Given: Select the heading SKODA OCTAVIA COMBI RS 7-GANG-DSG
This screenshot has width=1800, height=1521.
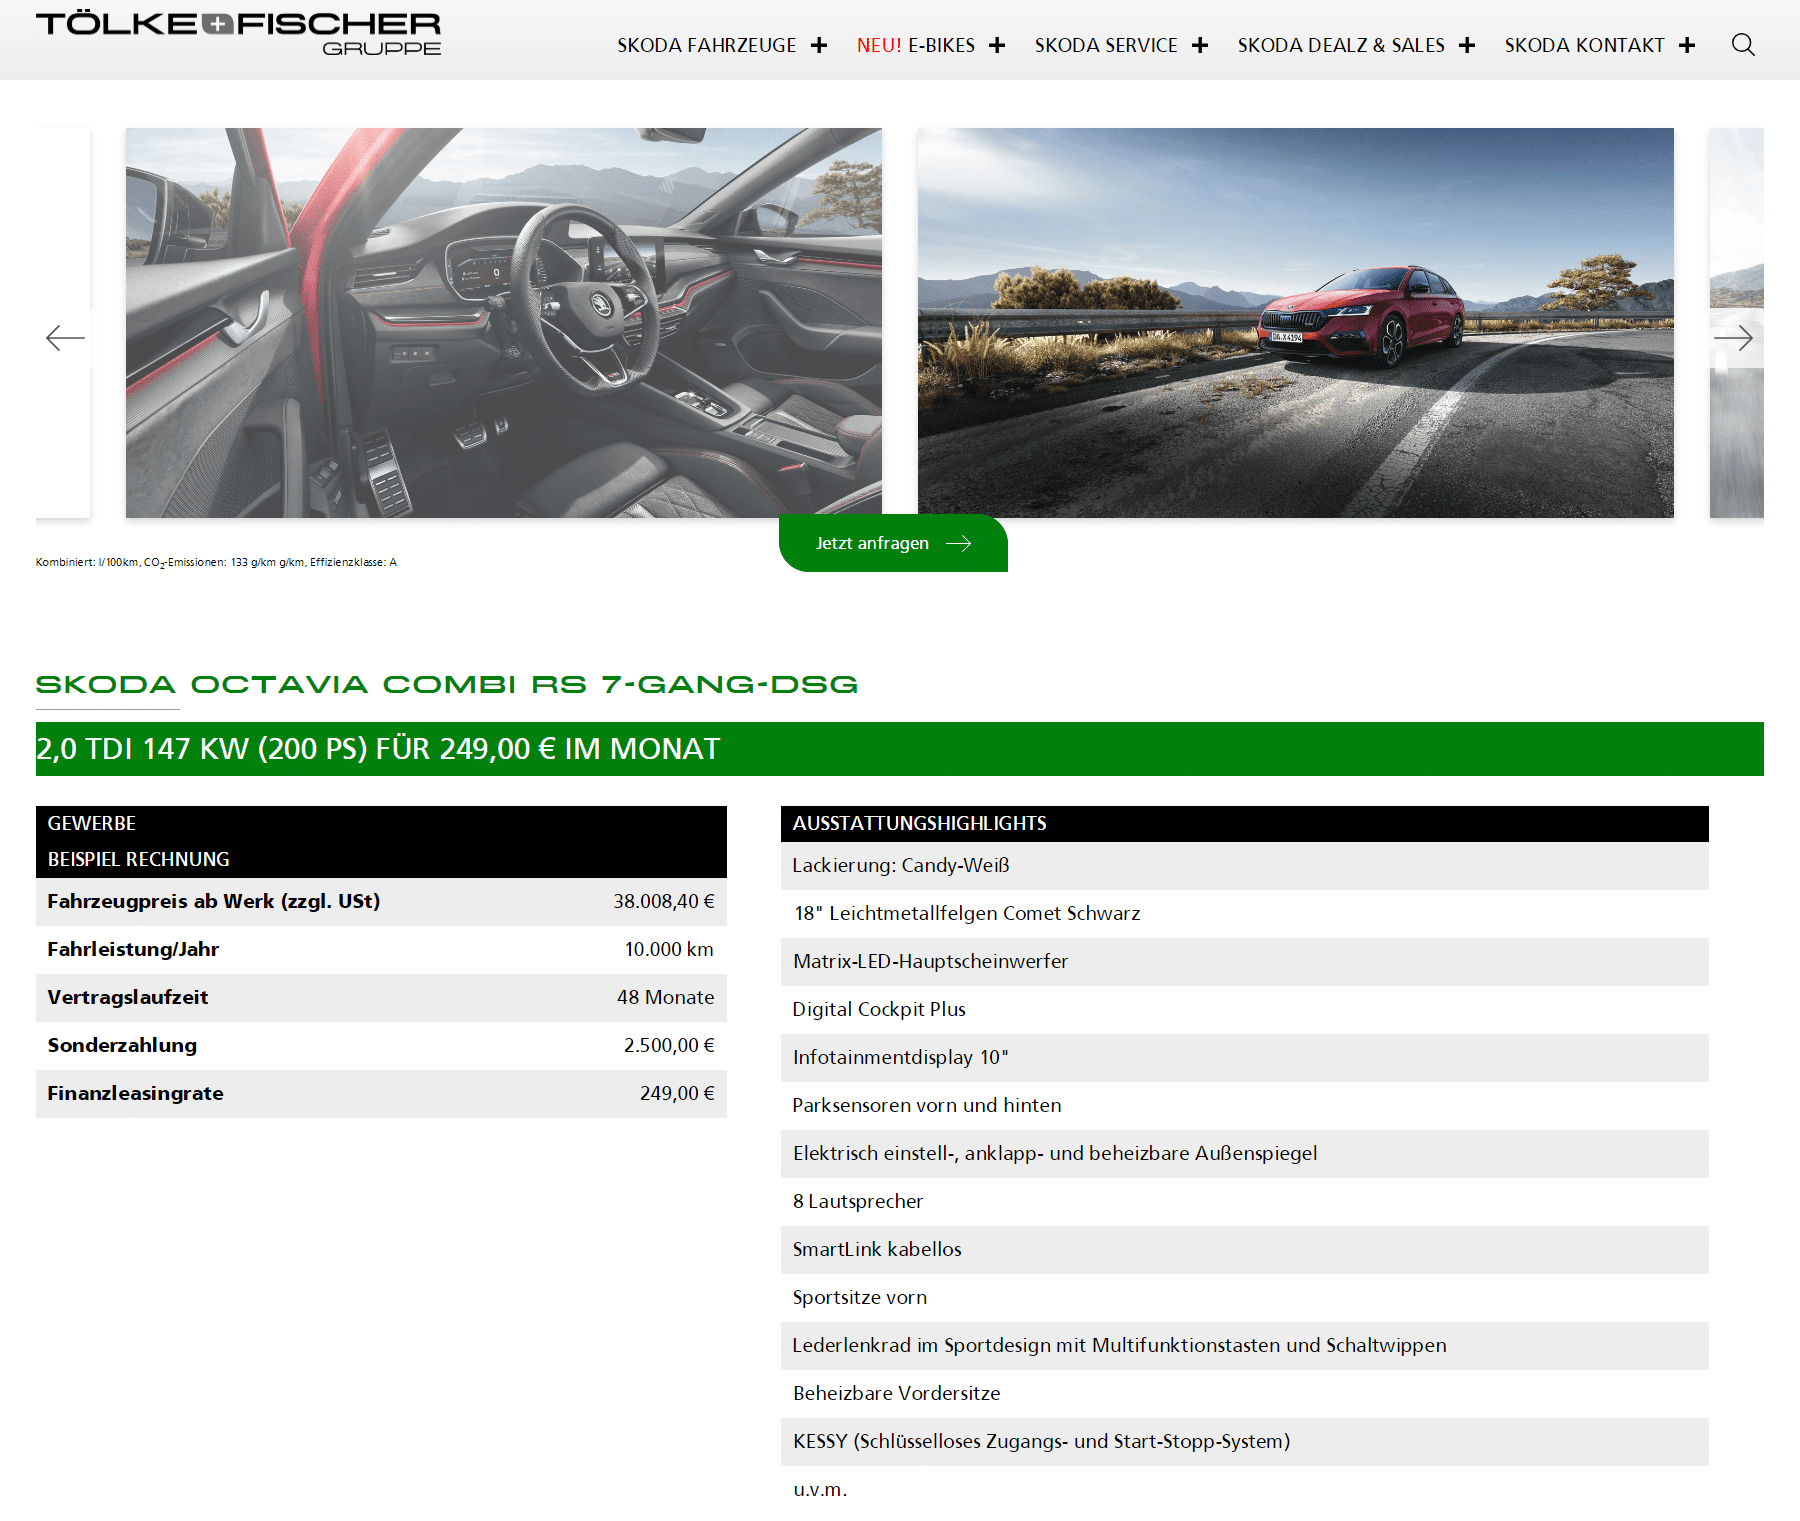Looking at the screenshot, I should point(447,684).
